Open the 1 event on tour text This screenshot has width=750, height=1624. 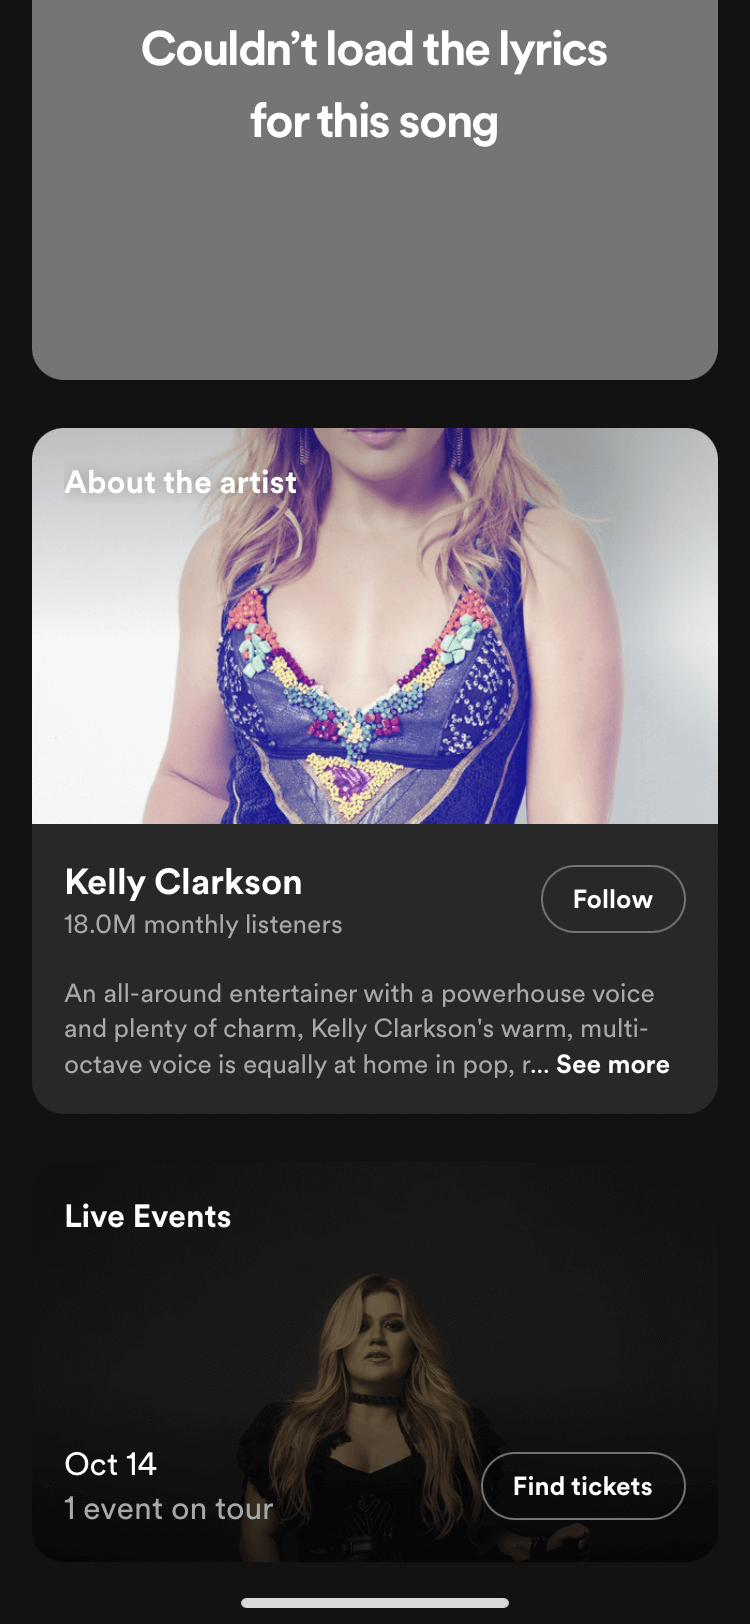[169, 1508]
